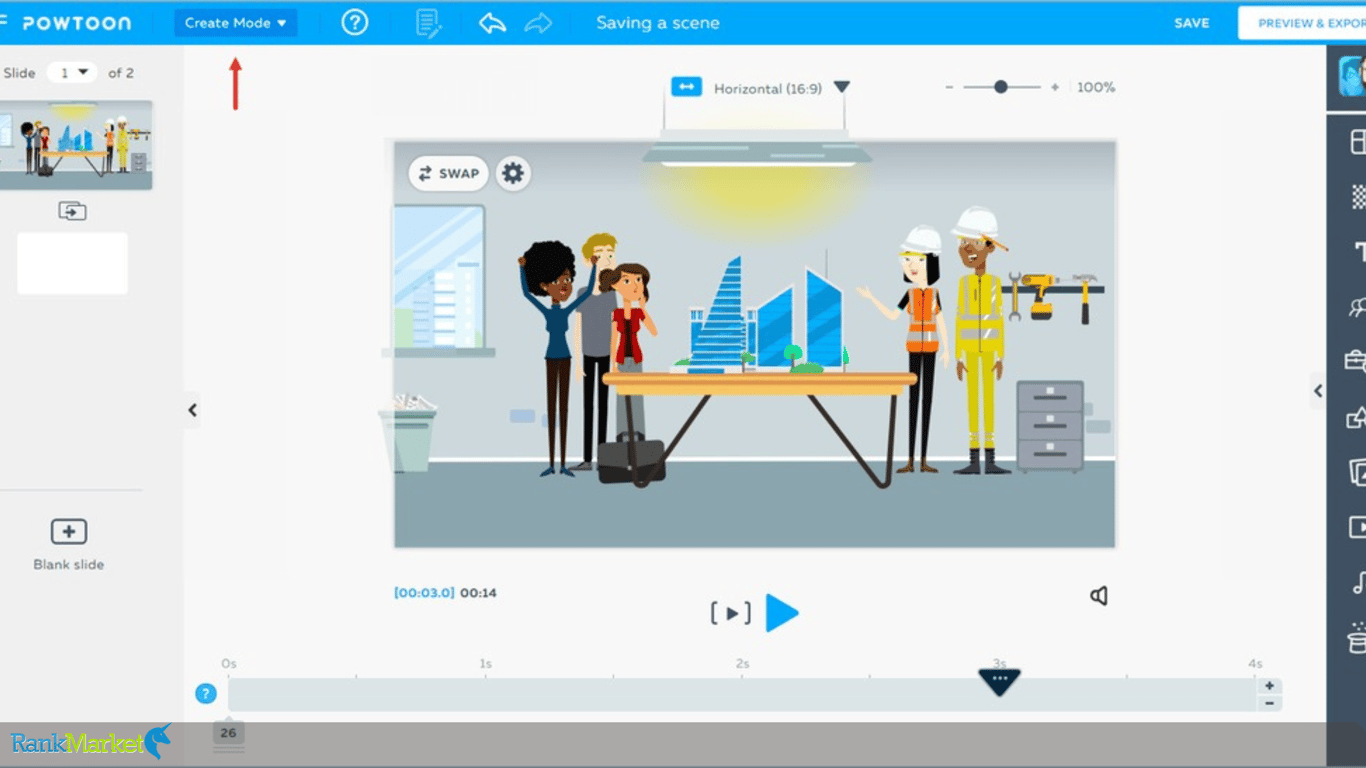Play the Powtoon from start
Image resolution: width=1366 pixels, height=768 pixels.
point(782,613)
